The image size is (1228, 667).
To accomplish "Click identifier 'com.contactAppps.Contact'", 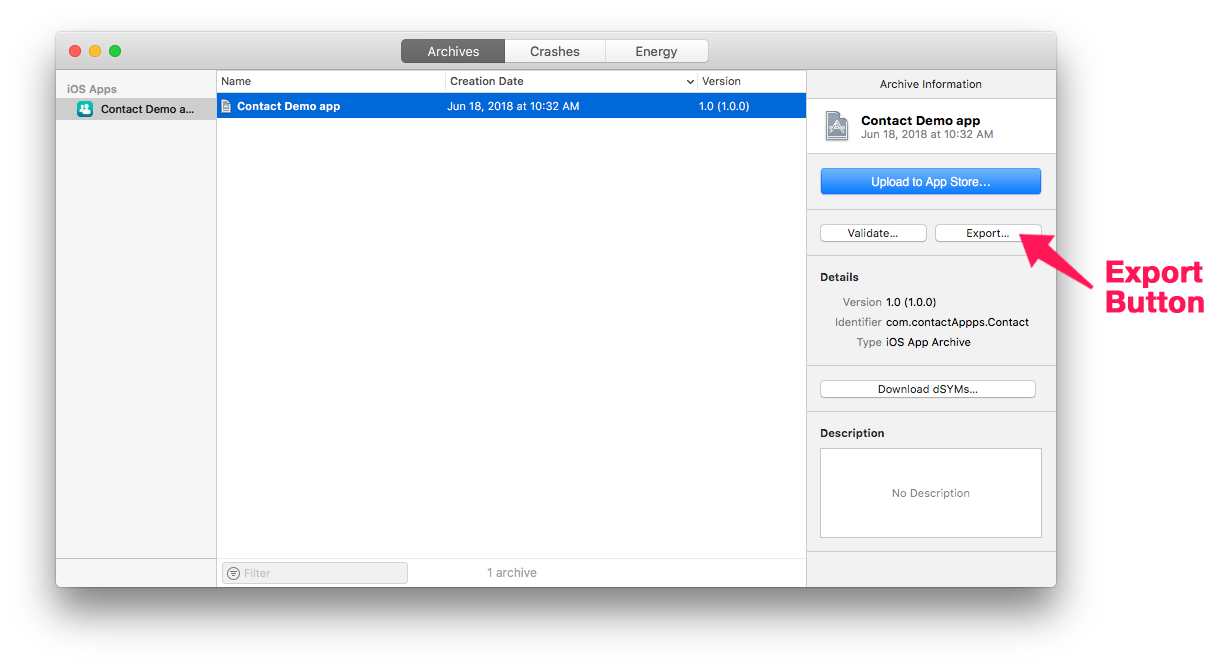I will [957, 322].
